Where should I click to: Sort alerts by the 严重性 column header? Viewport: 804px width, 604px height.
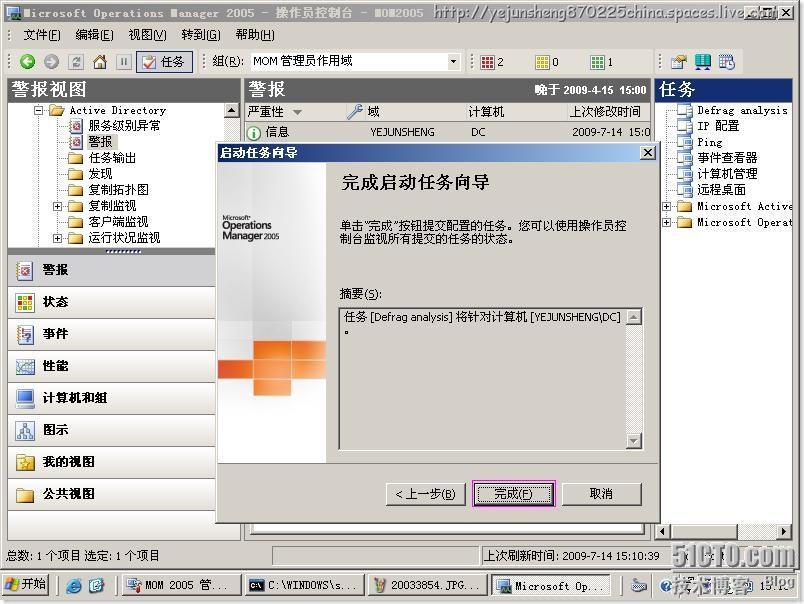point(265,112)
